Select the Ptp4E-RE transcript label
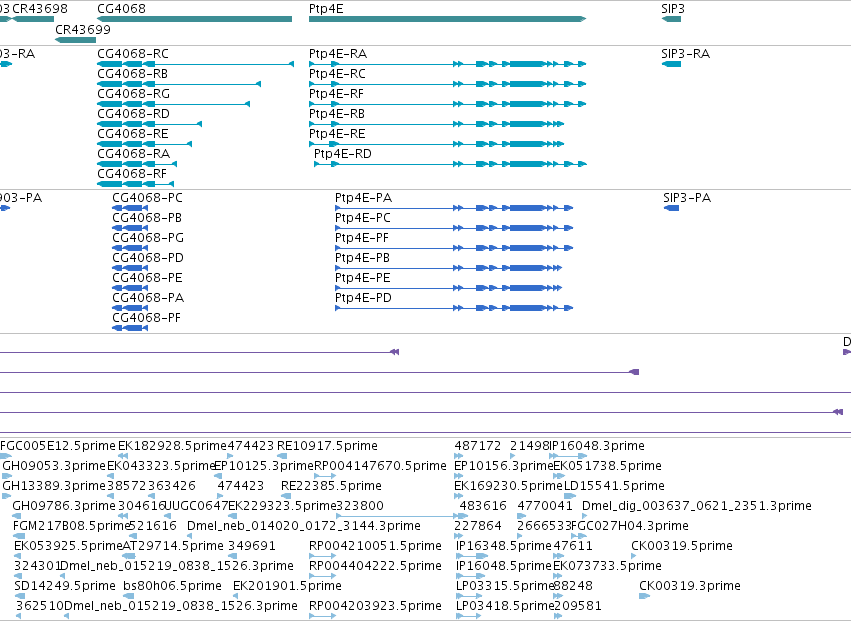 point(336,134)
